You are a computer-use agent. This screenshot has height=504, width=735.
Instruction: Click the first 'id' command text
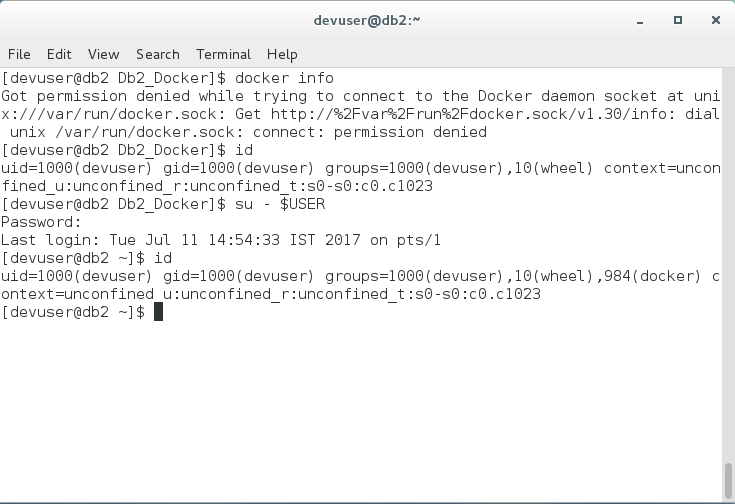point(244,150)
